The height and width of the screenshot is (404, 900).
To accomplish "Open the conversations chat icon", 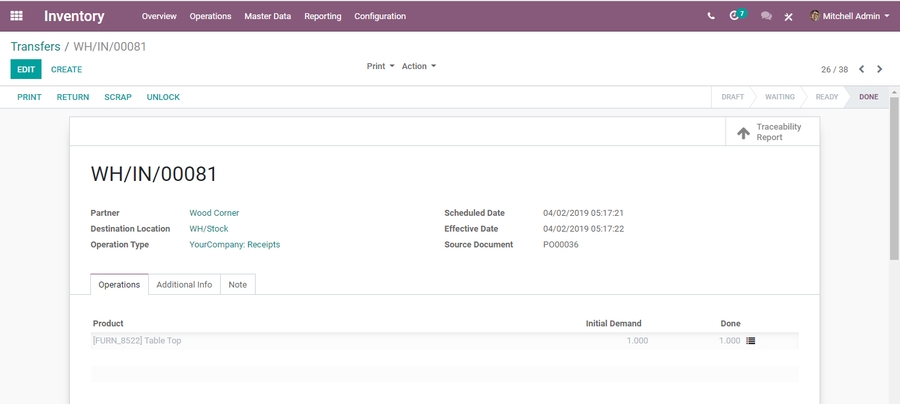I will 766,16.
